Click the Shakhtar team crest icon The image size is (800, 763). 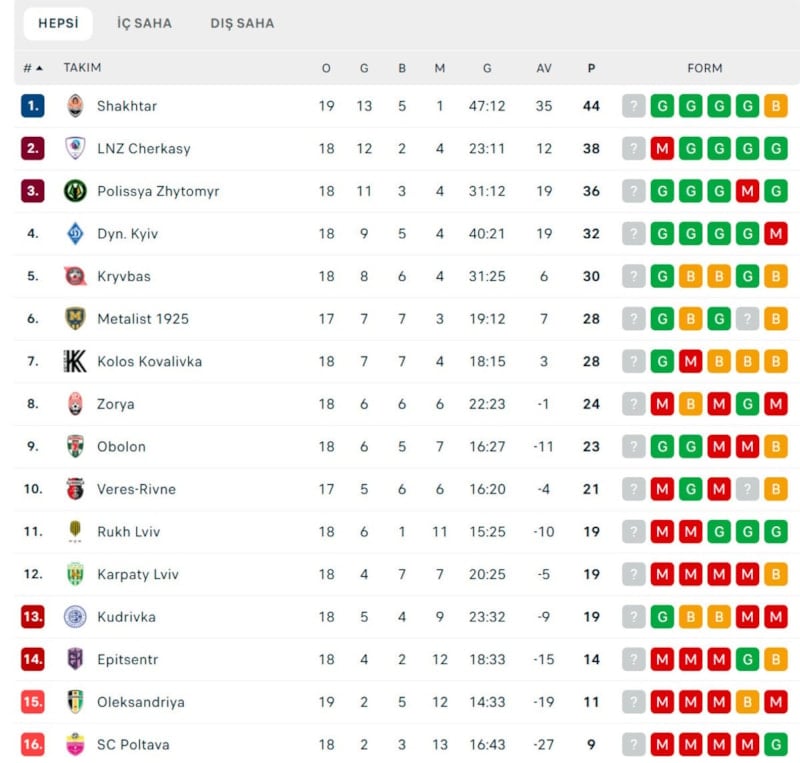click(75, 106)
